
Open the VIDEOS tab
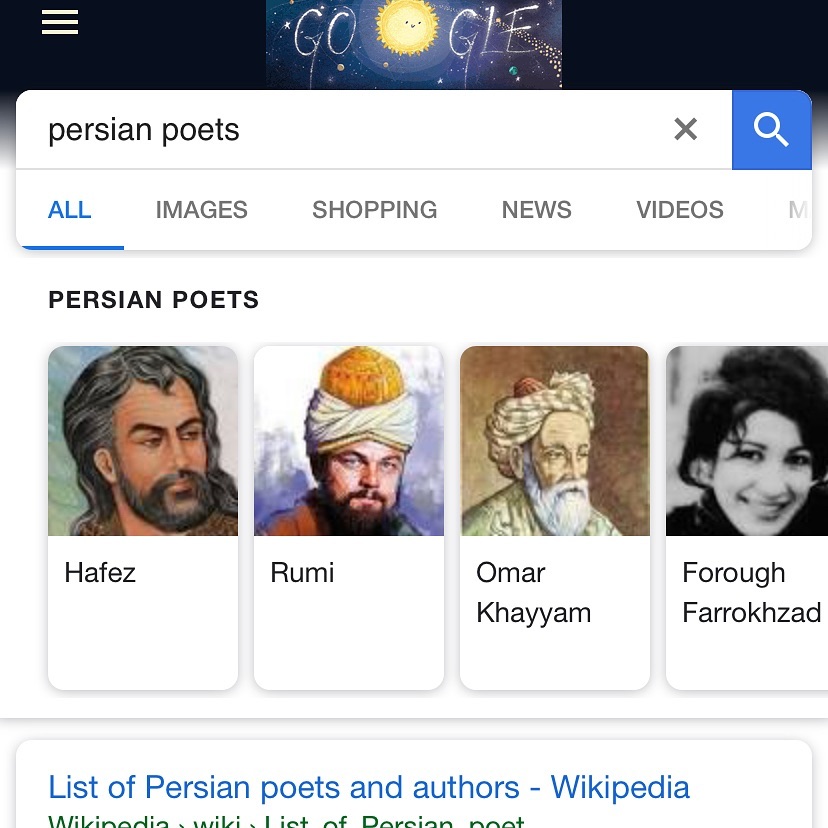point(680,210)
